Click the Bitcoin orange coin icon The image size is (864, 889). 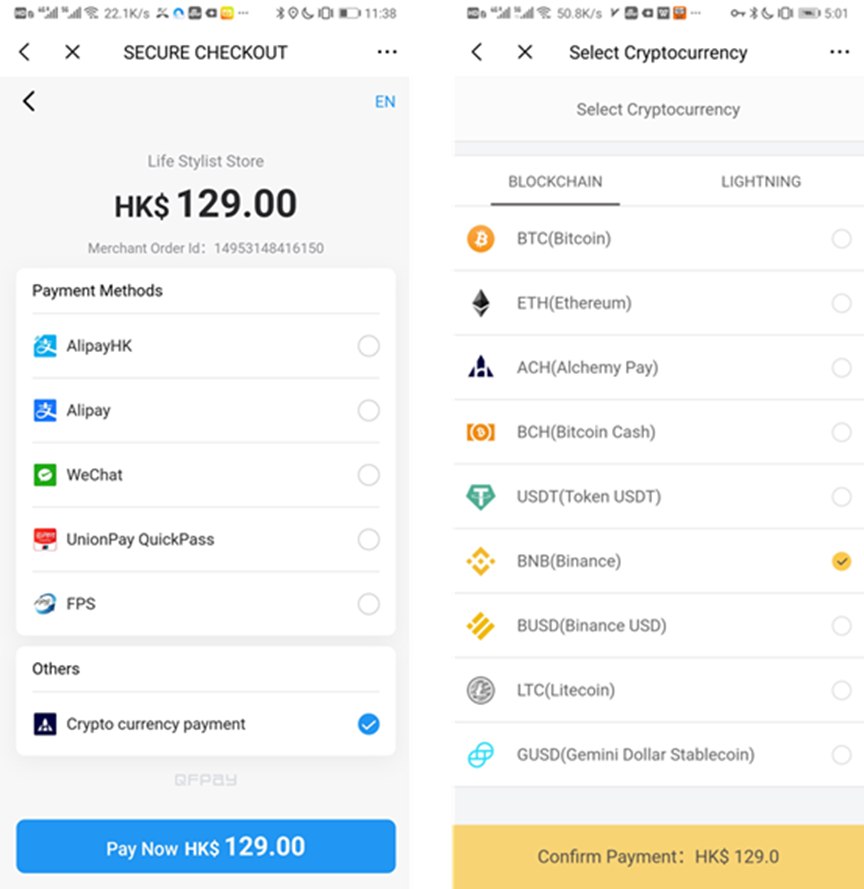click(x=480, y=239)
